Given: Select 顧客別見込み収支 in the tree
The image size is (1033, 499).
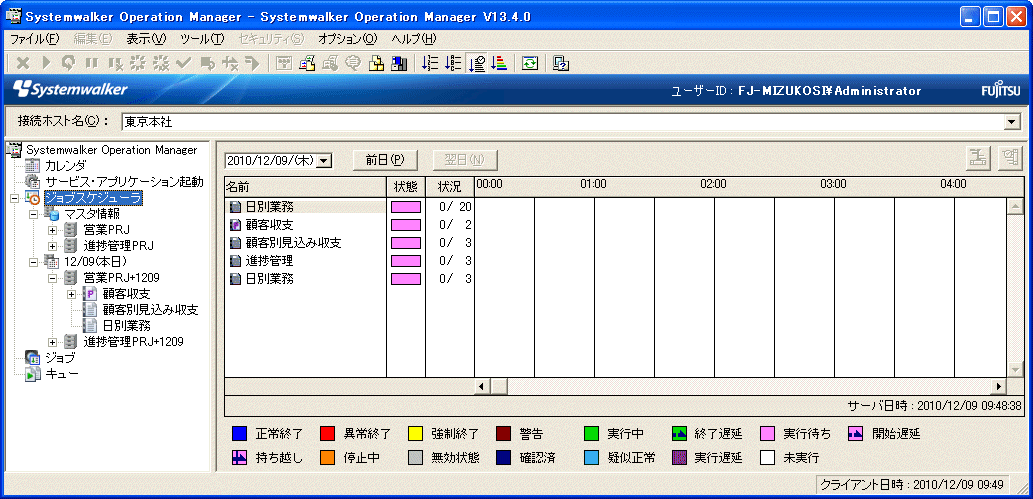Looking at the screenshot, I should coord(150,310).
